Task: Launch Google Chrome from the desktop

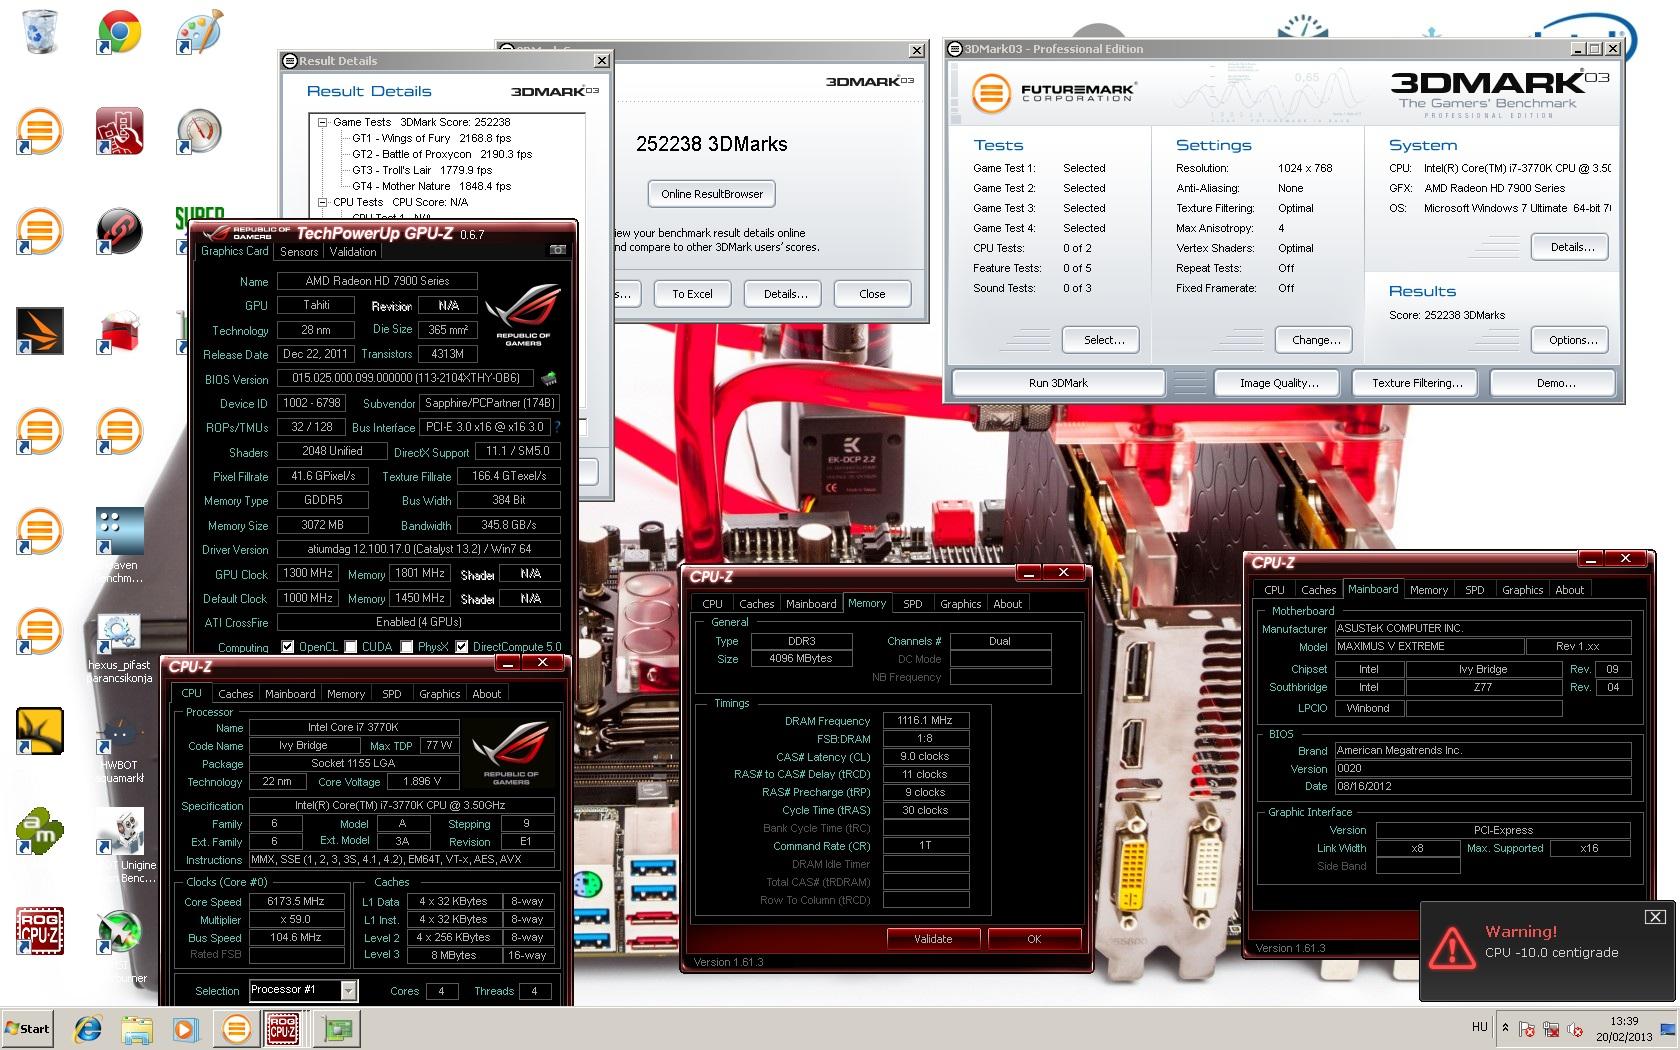Action: coord(119,32)
